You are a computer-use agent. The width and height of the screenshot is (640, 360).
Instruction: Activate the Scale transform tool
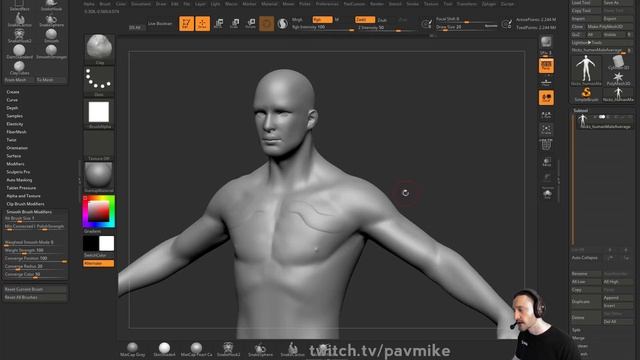pyautogui.click(x=235, y=24)
